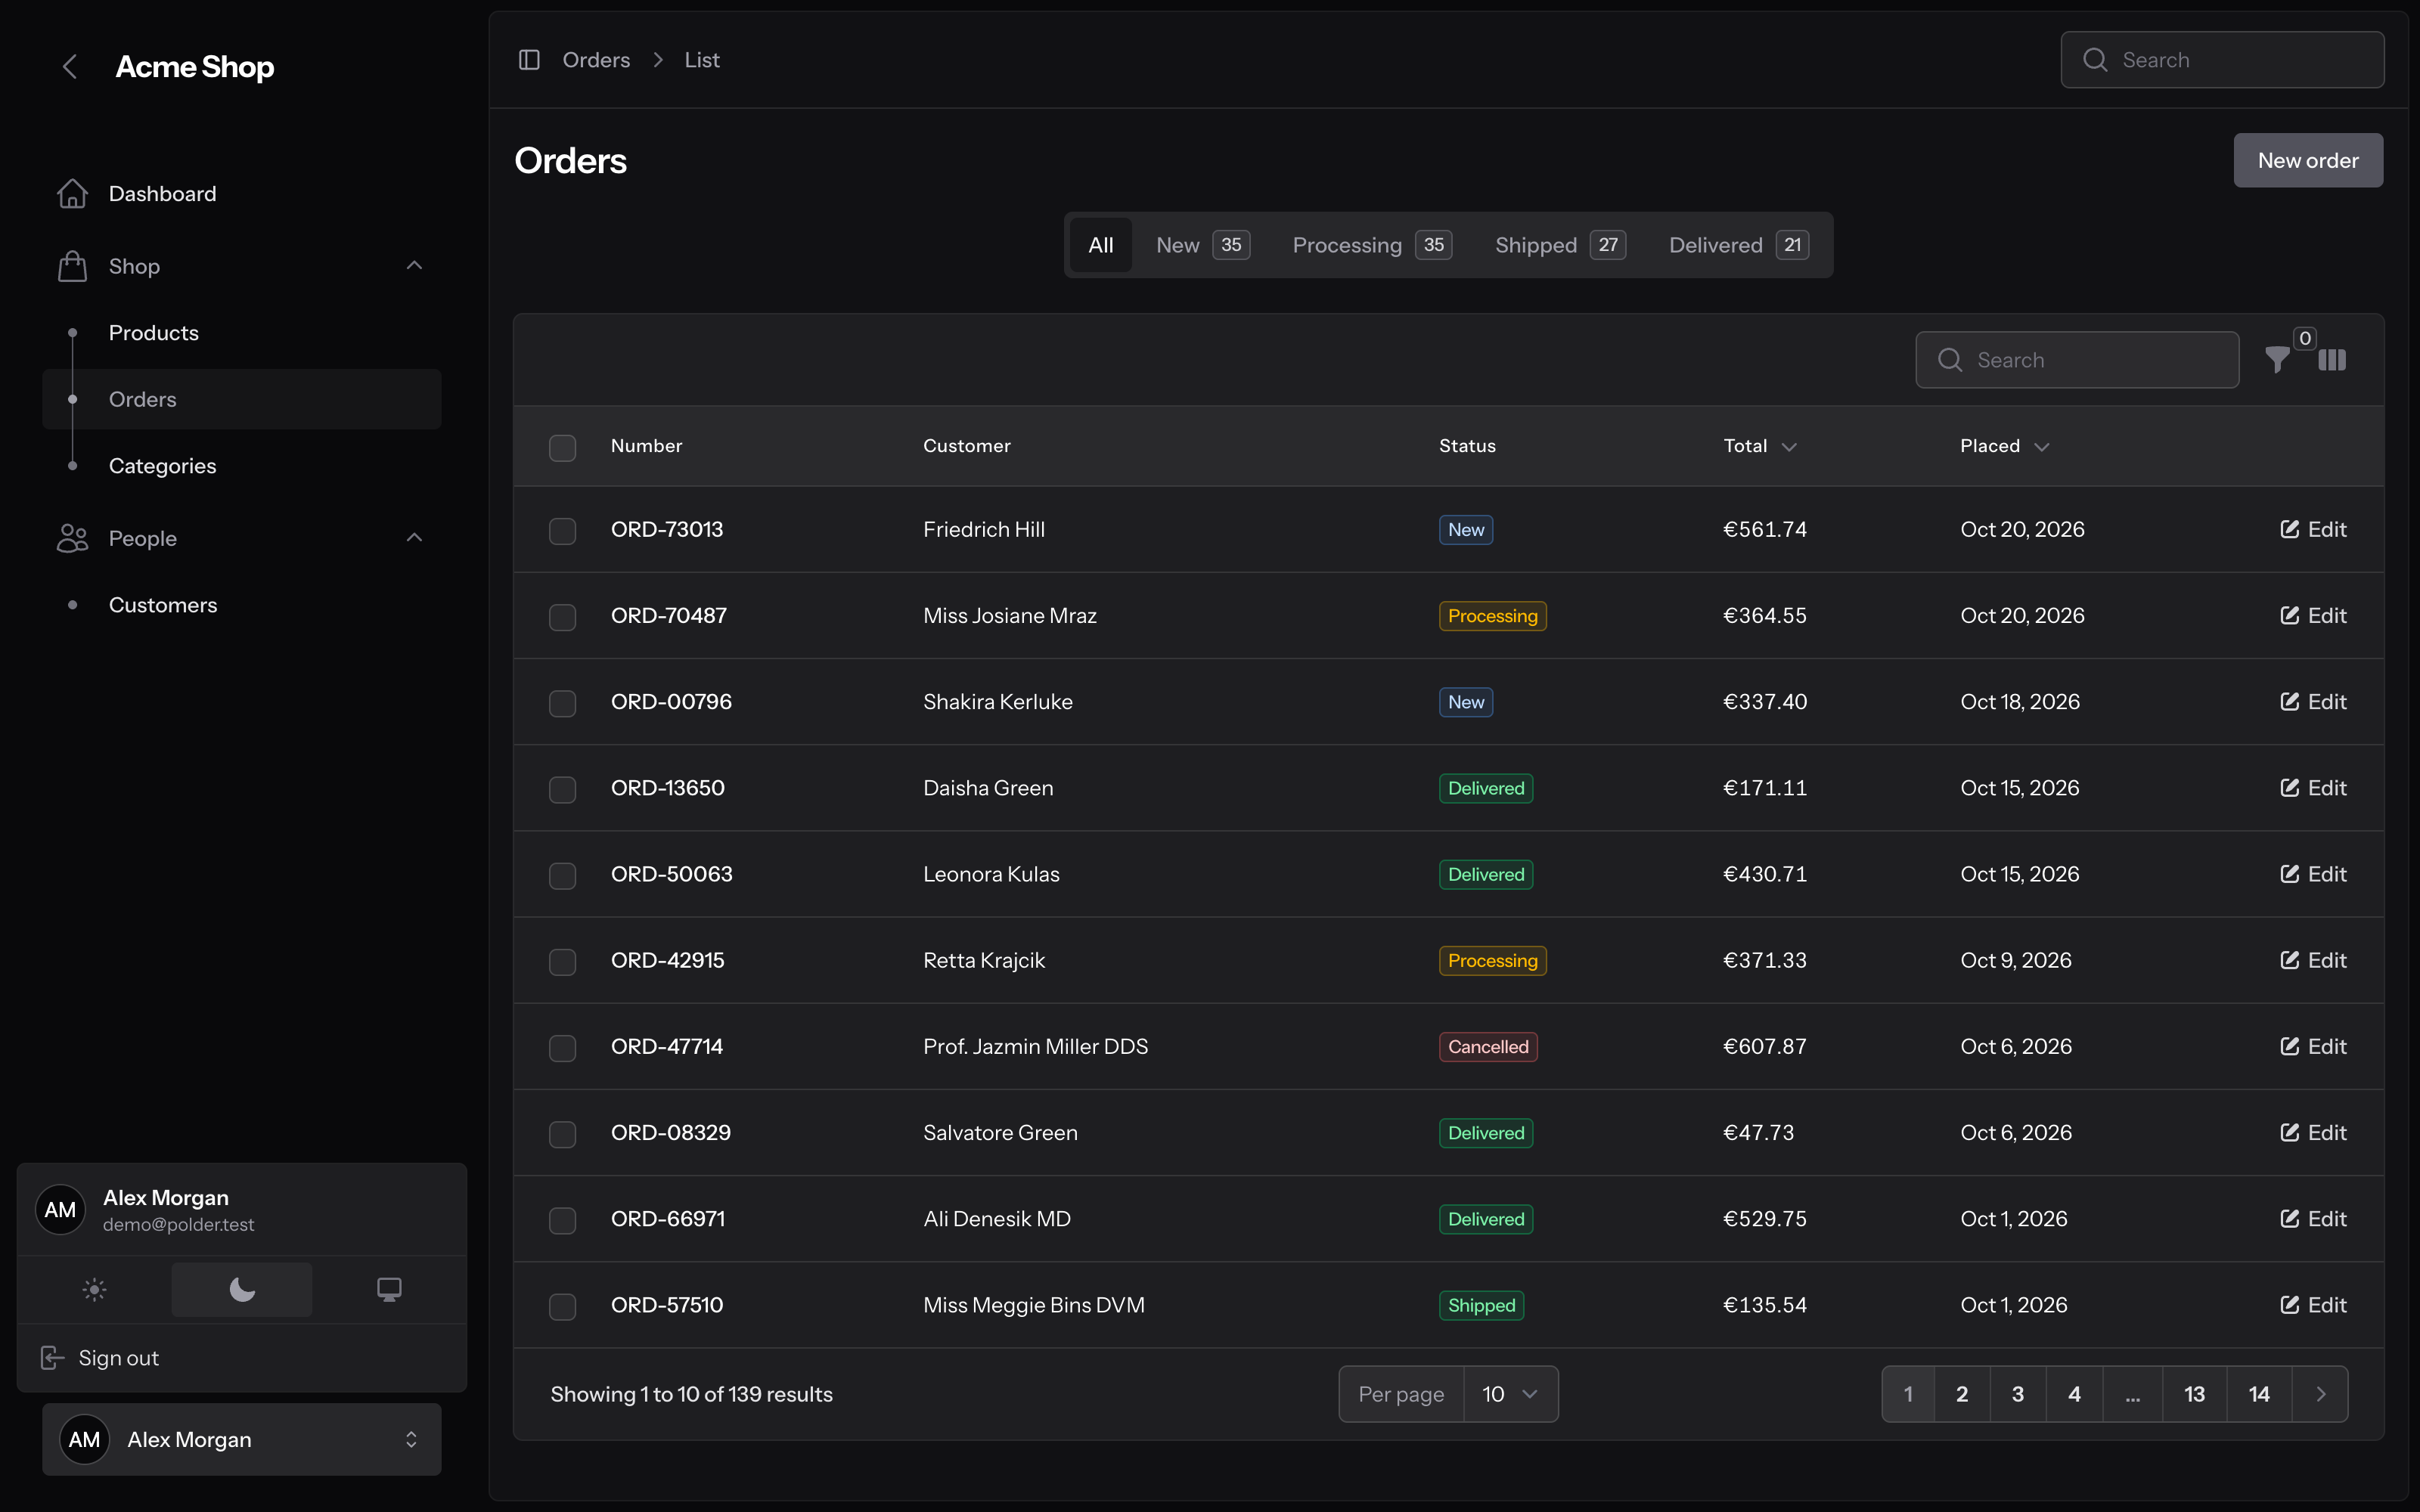
Task: Open table filters funnel icon
Action: point(2277,360)
